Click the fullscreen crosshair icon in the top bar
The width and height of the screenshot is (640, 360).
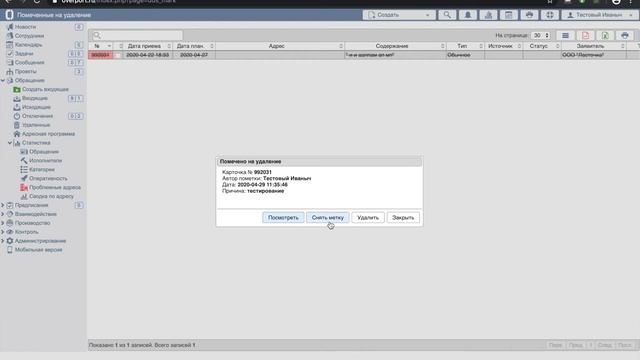[x=550, y=15]
